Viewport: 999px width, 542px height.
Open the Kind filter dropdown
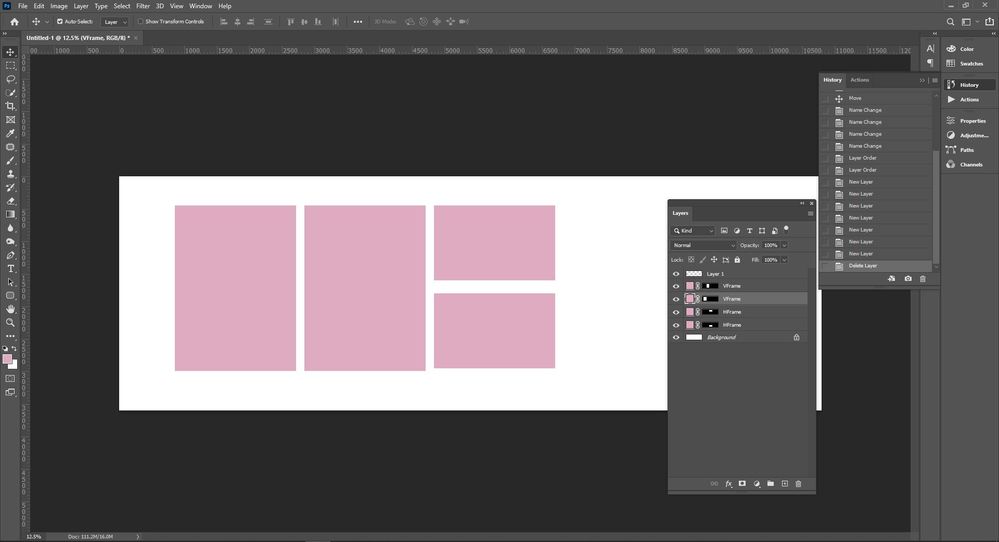coord(693,231)
